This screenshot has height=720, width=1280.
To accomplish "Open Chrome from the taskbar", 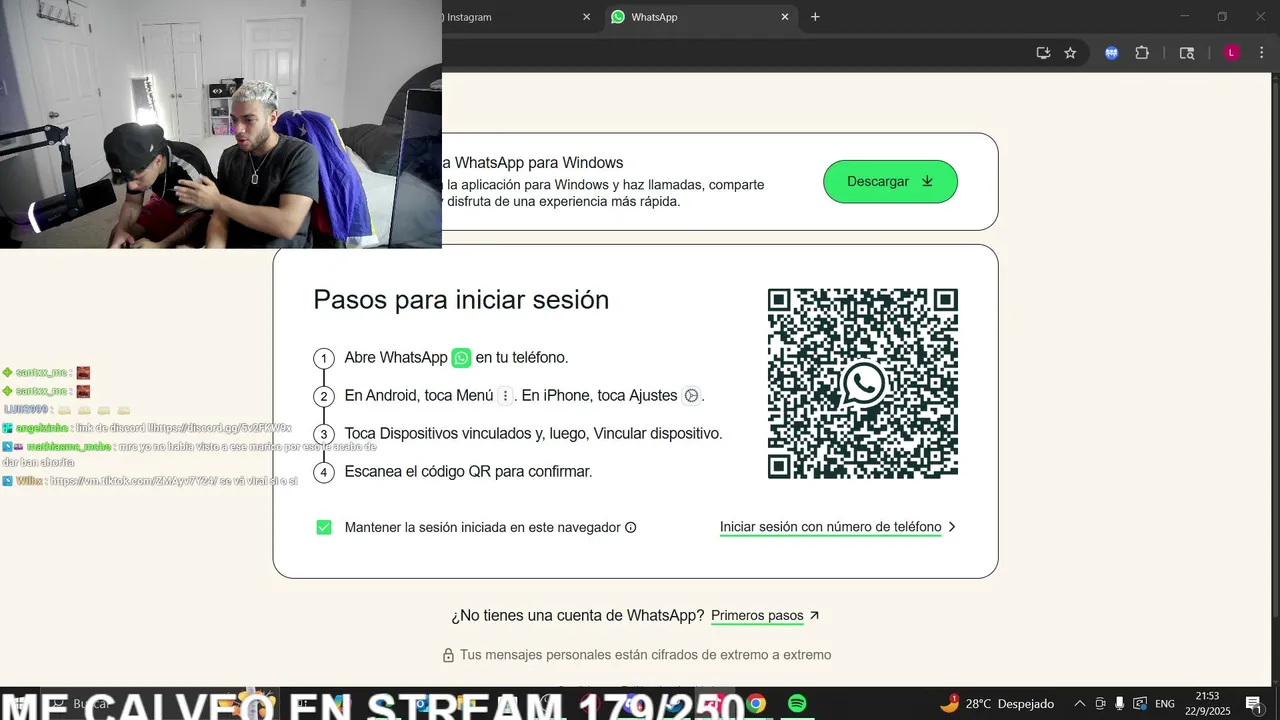I will coord(756,704).
